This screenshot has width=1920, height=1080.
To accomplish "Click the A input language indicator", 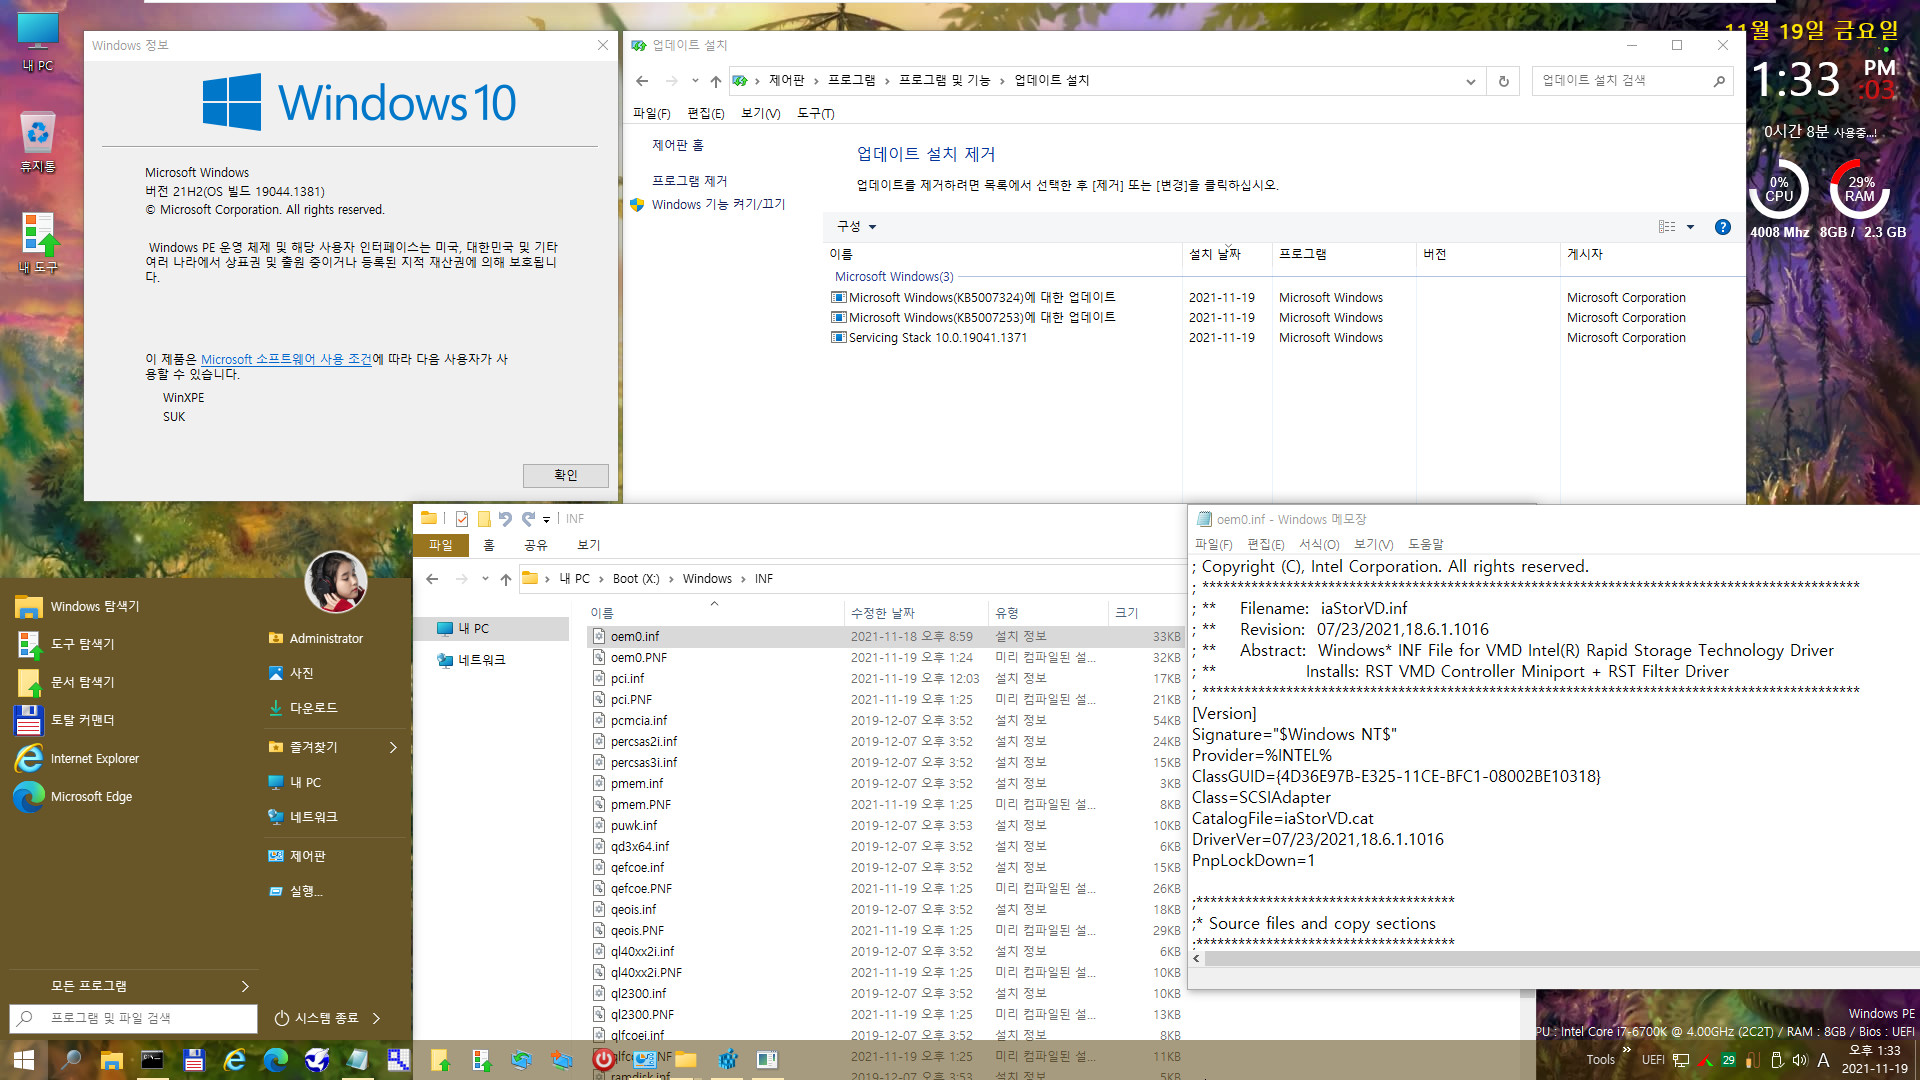I will click(x=1823, y=1060).
